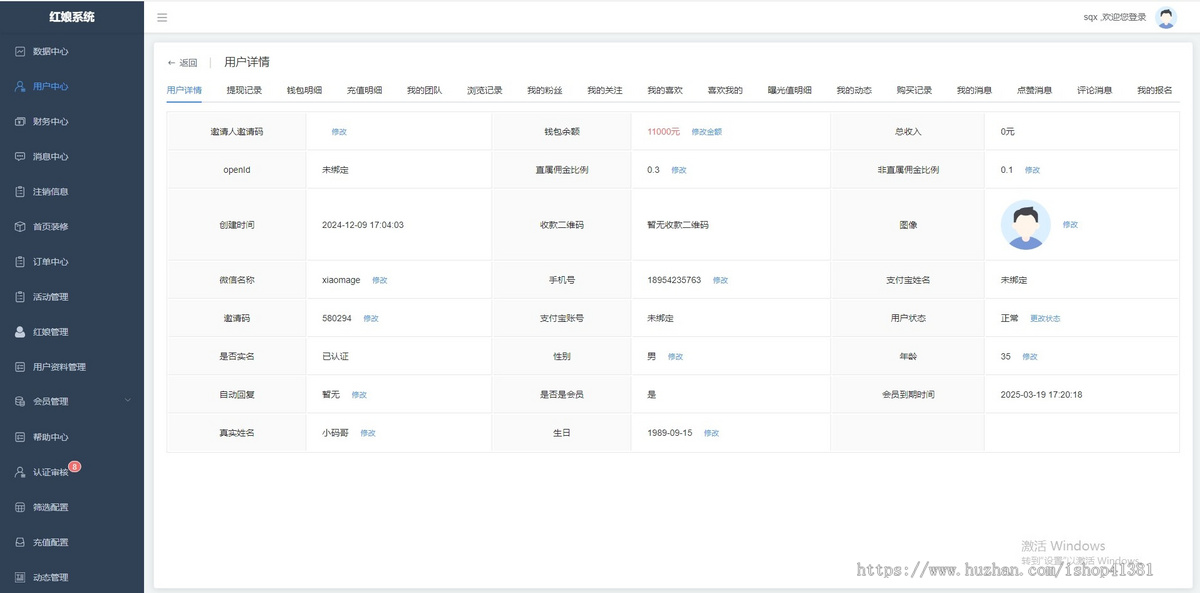Image resolution: width=1200 pixels, height=593 pixels.
Task: Go back using the 返回 link
Action: [182, 62]
